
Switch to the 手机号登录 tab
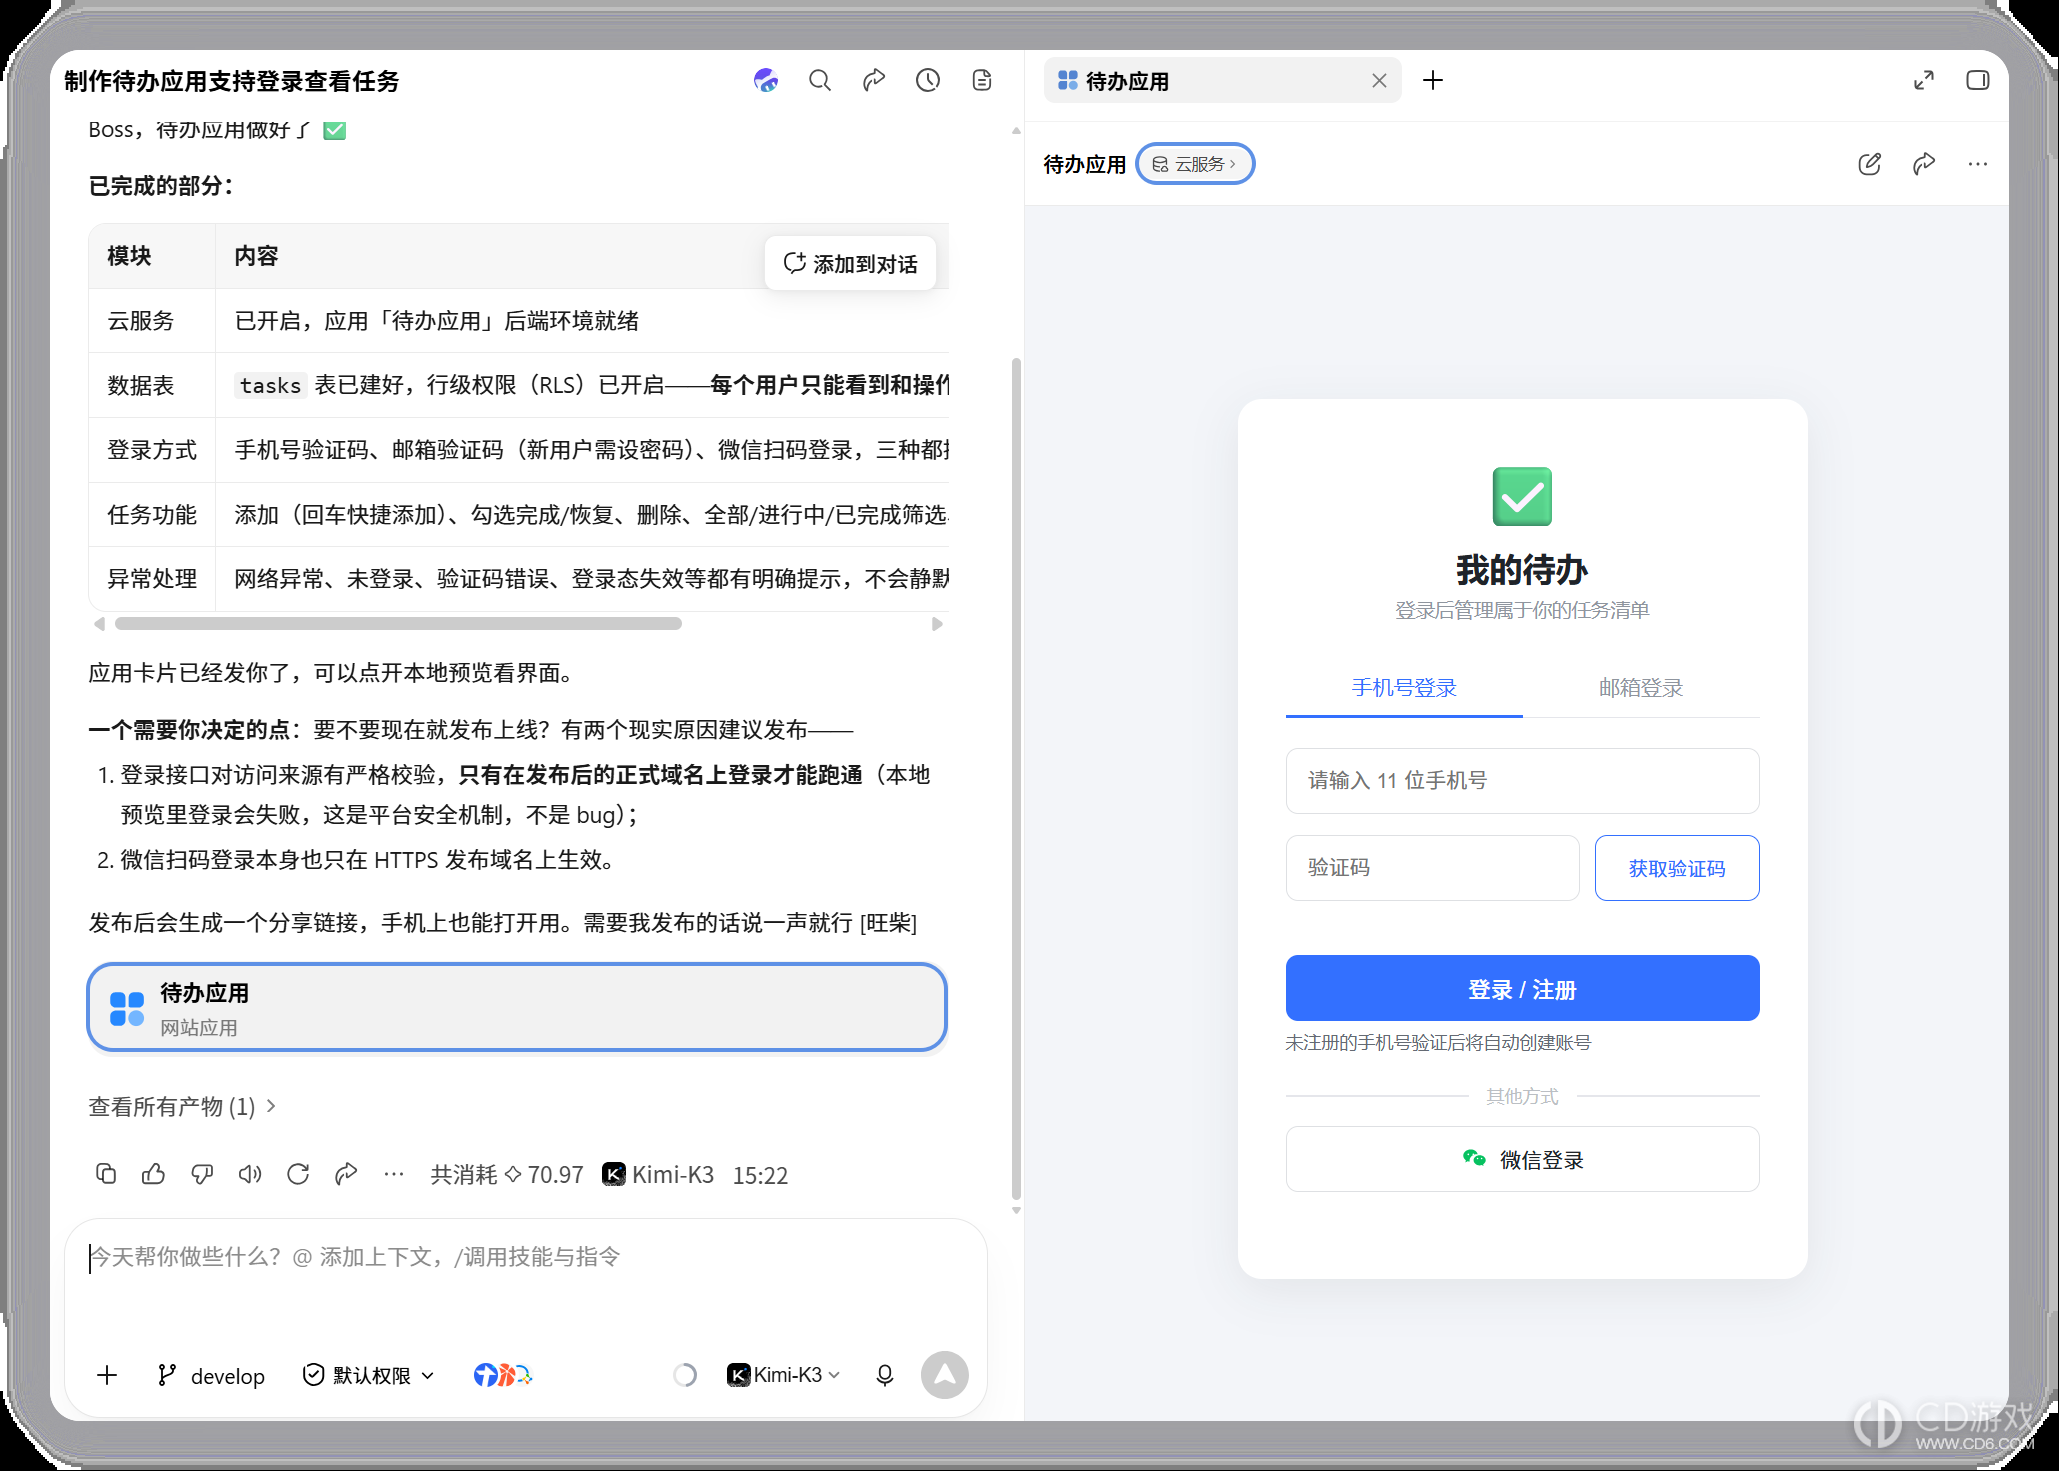pos(1404,688)
